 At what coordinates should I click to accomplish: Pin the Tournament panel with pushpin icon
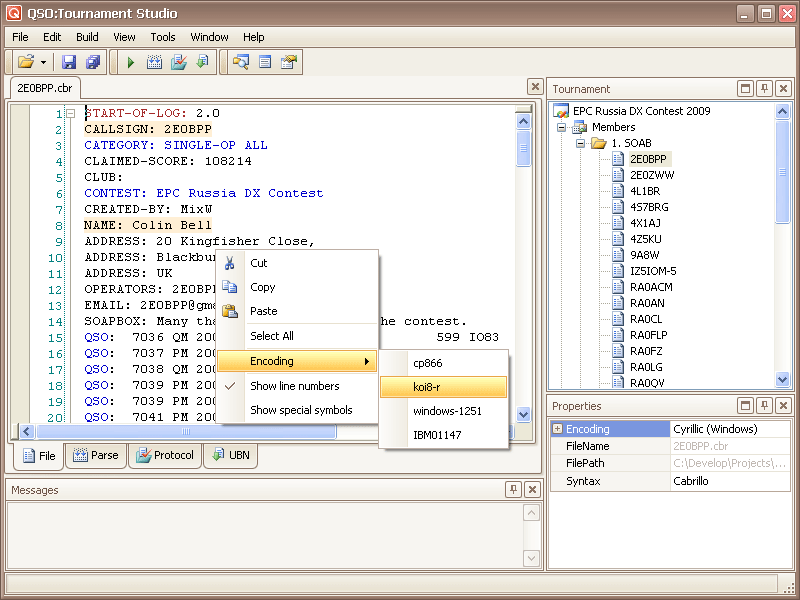pos(764,89)
